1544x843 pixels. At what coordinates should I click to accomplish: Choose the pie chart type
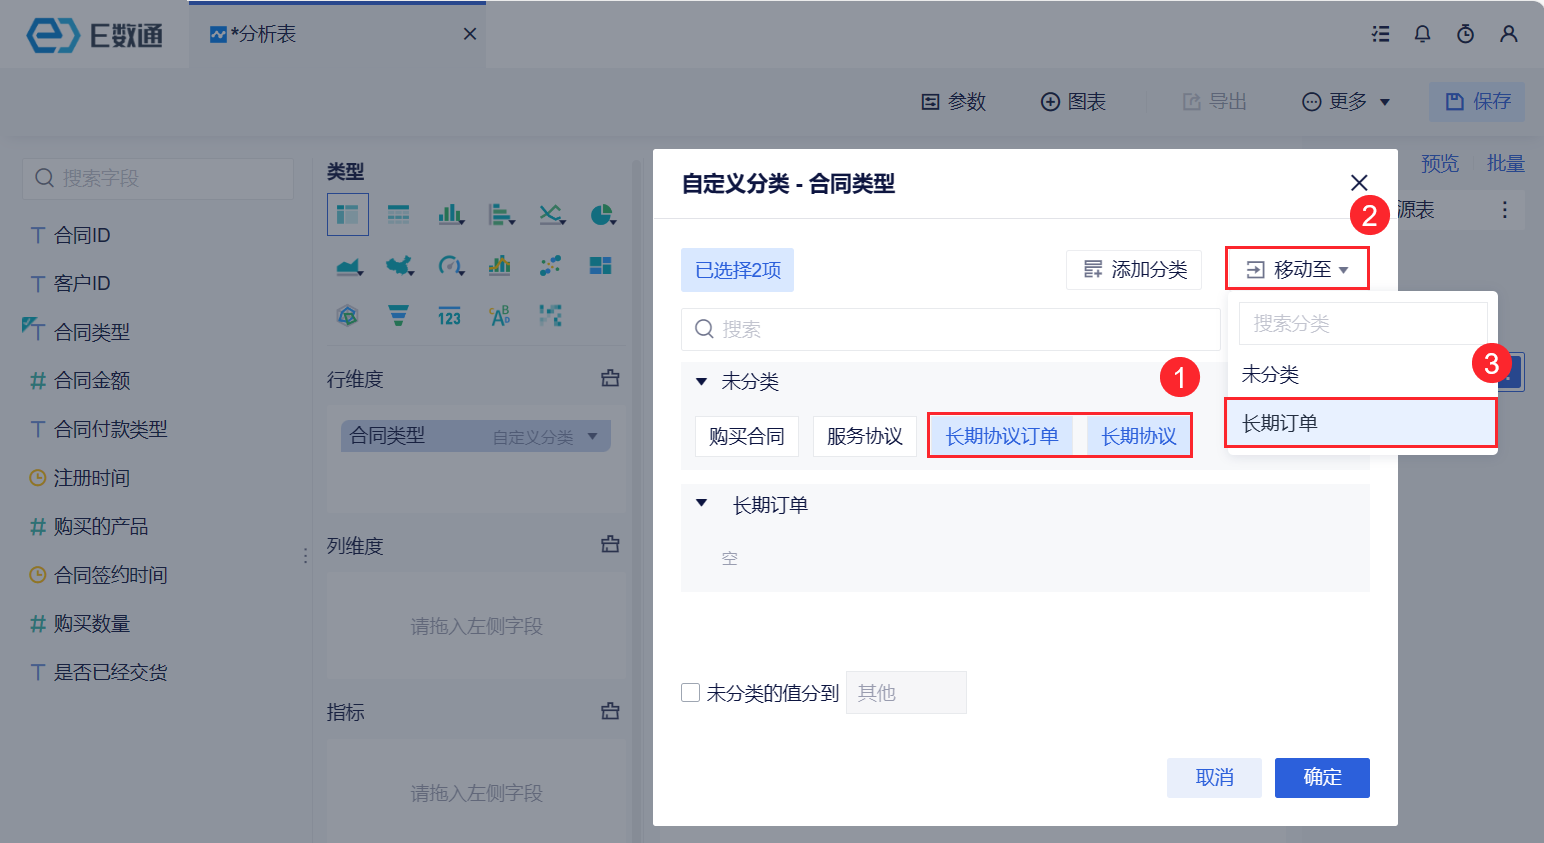602,214
